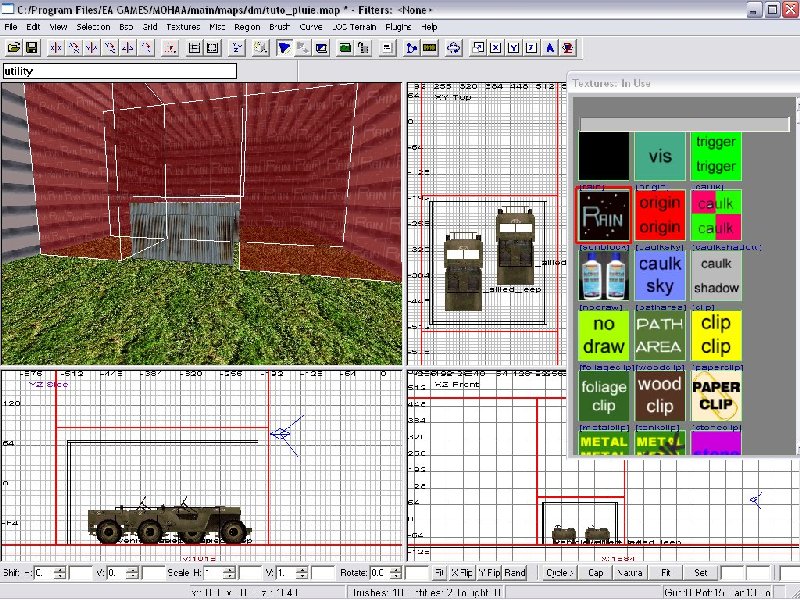Viewport: 800px width, 600px height.
Task: Click the Open map folder icon
Action: tap(14, 48)
